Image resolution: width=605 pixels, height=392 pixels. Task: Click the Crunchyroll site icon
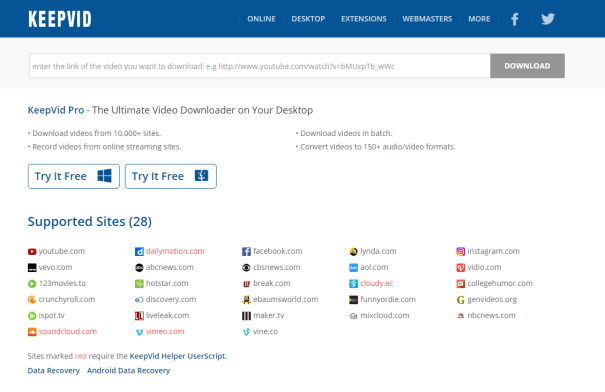pos(32,300)
